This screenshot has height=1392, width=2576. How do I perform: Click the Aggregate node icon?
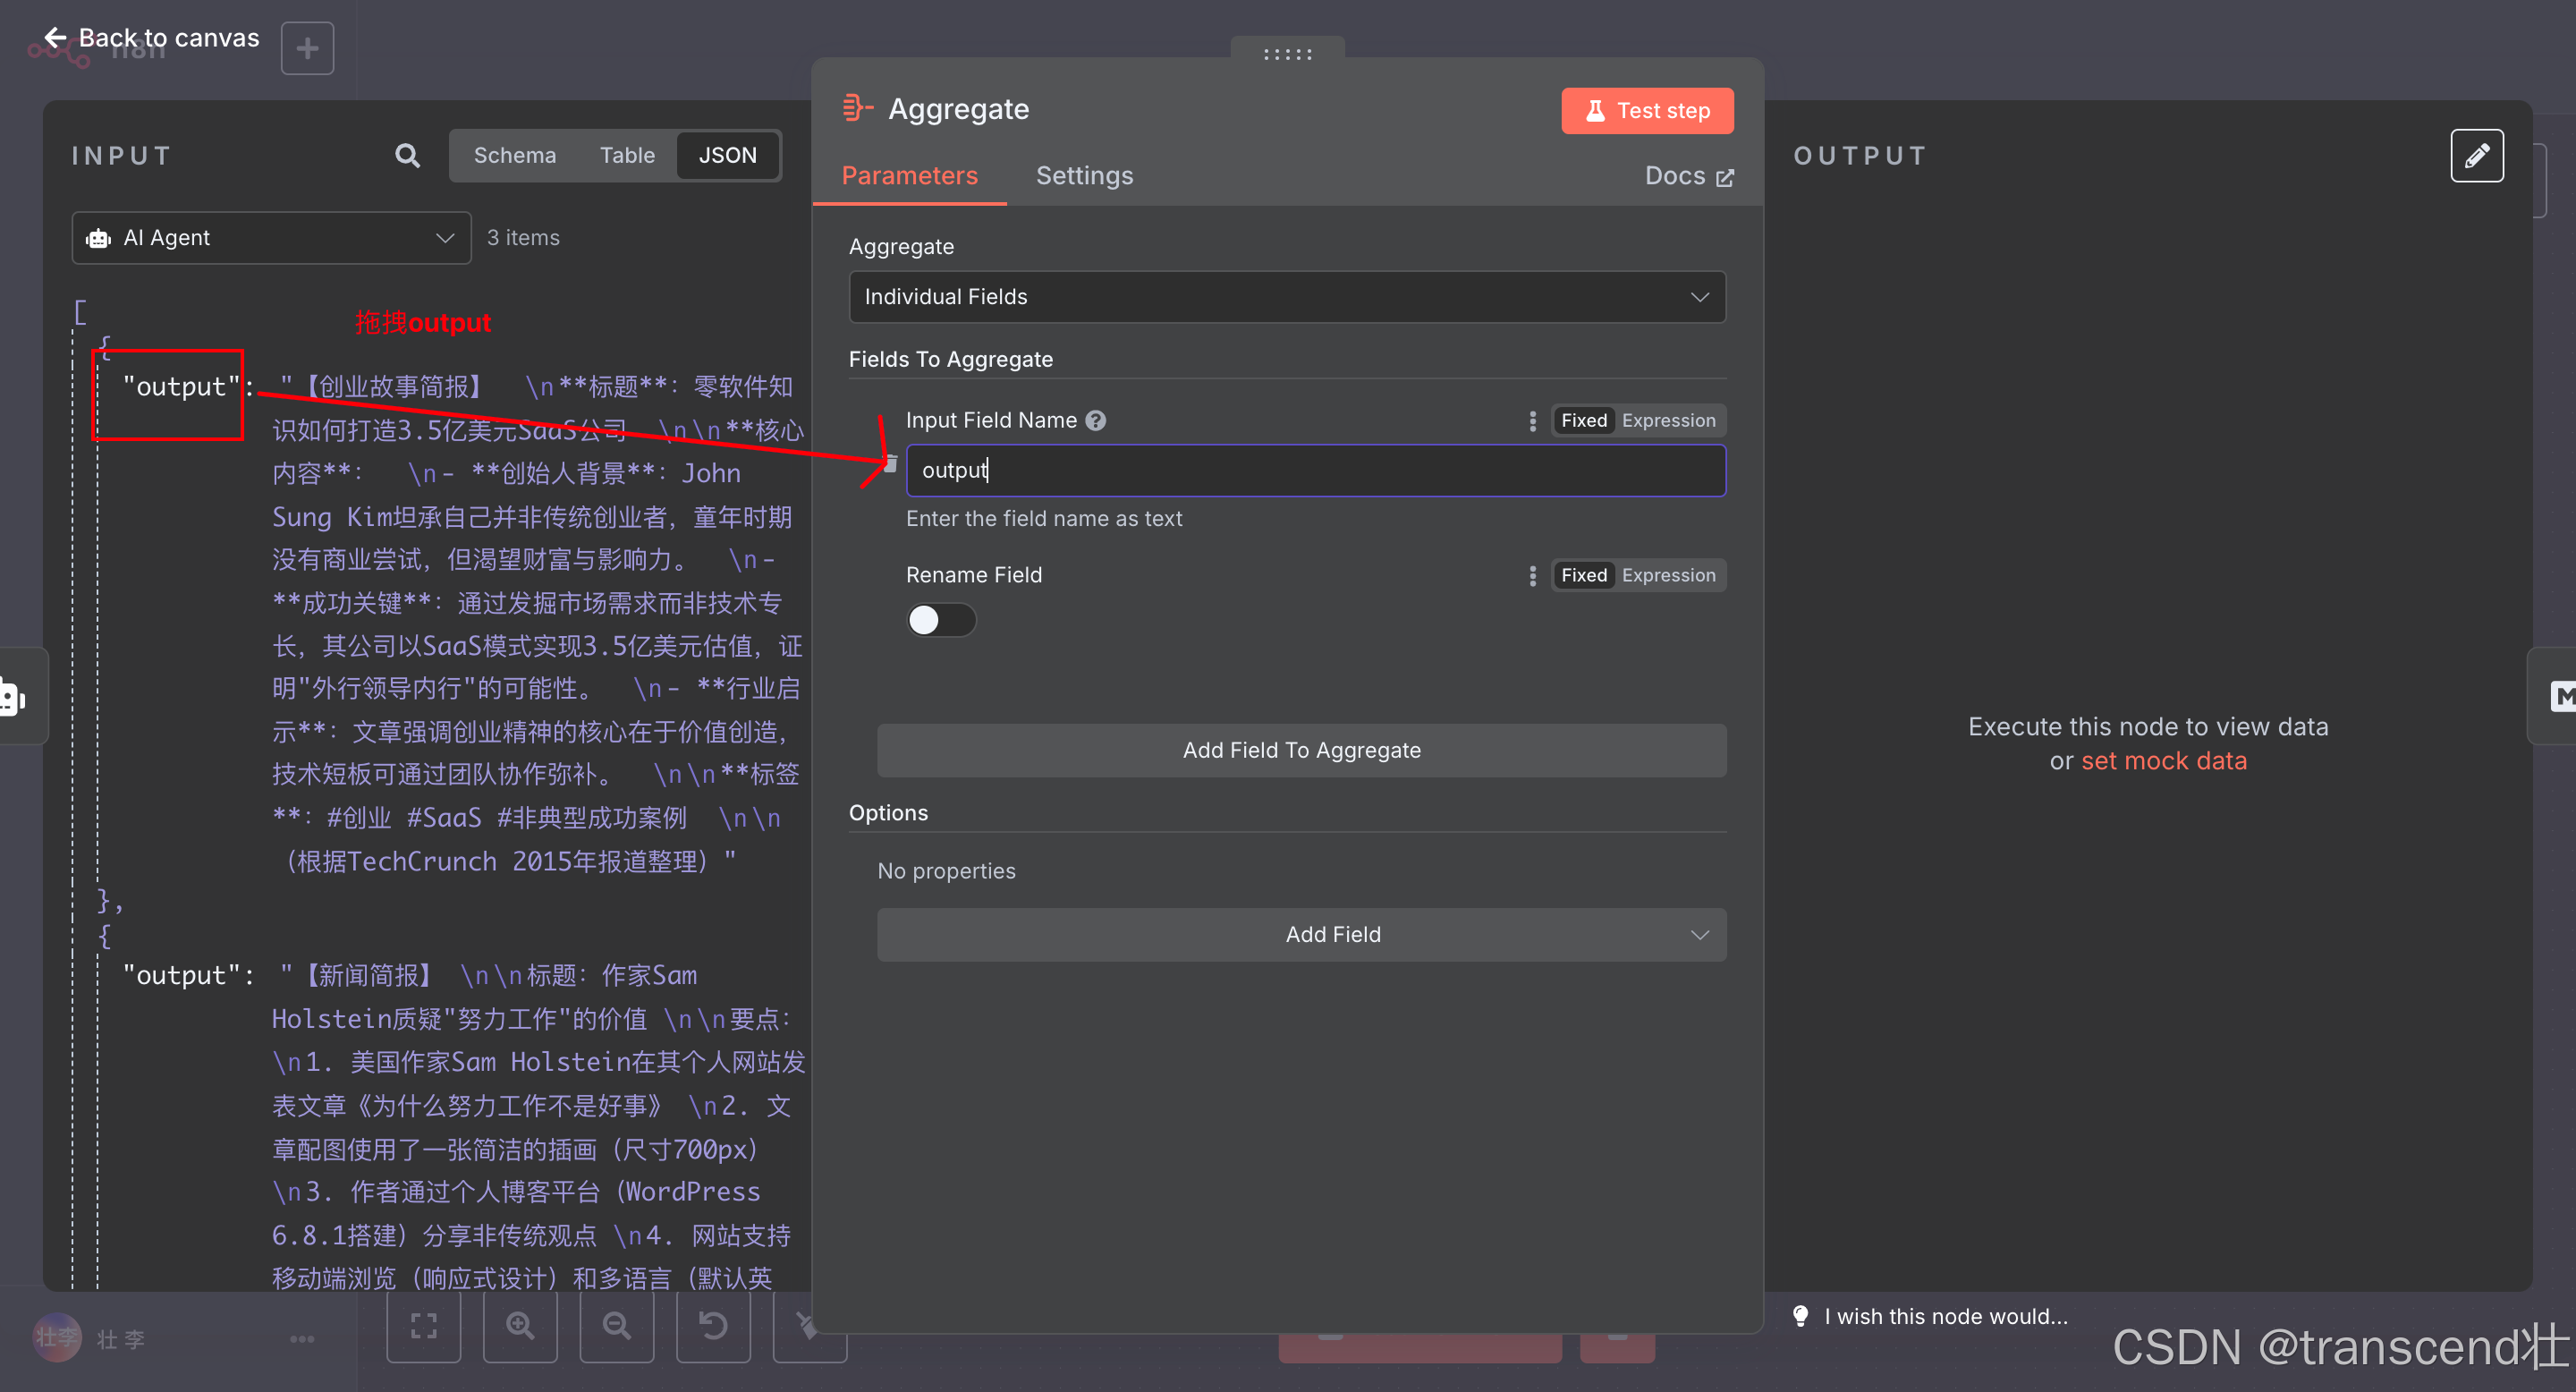pyautogui.click(x=857, y=108)
